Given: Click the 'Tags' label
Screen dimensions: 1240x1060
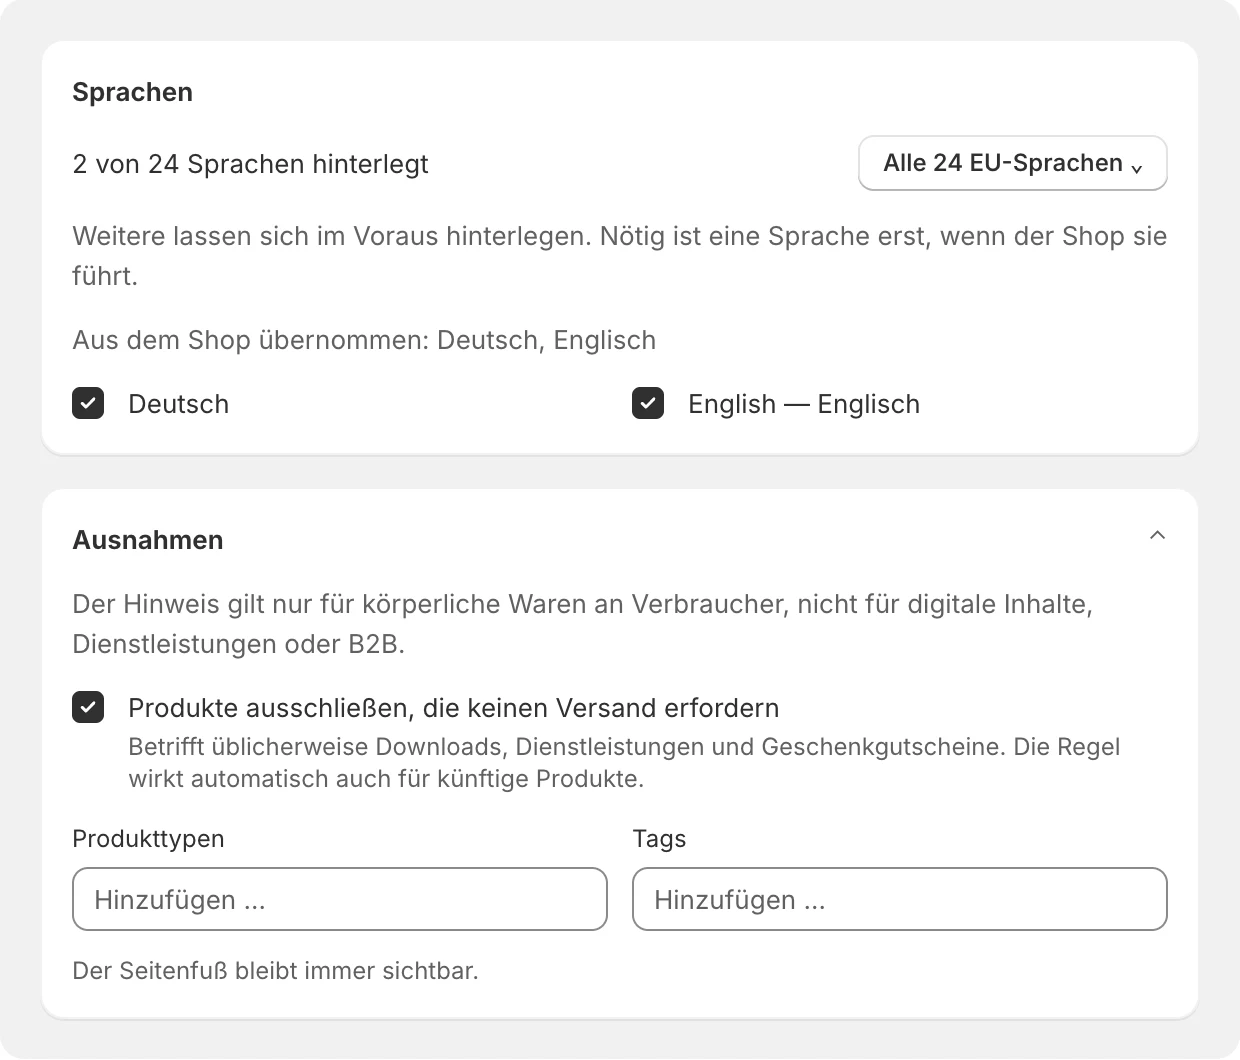Looking at the screenshot, I should [x=659, y=838].
